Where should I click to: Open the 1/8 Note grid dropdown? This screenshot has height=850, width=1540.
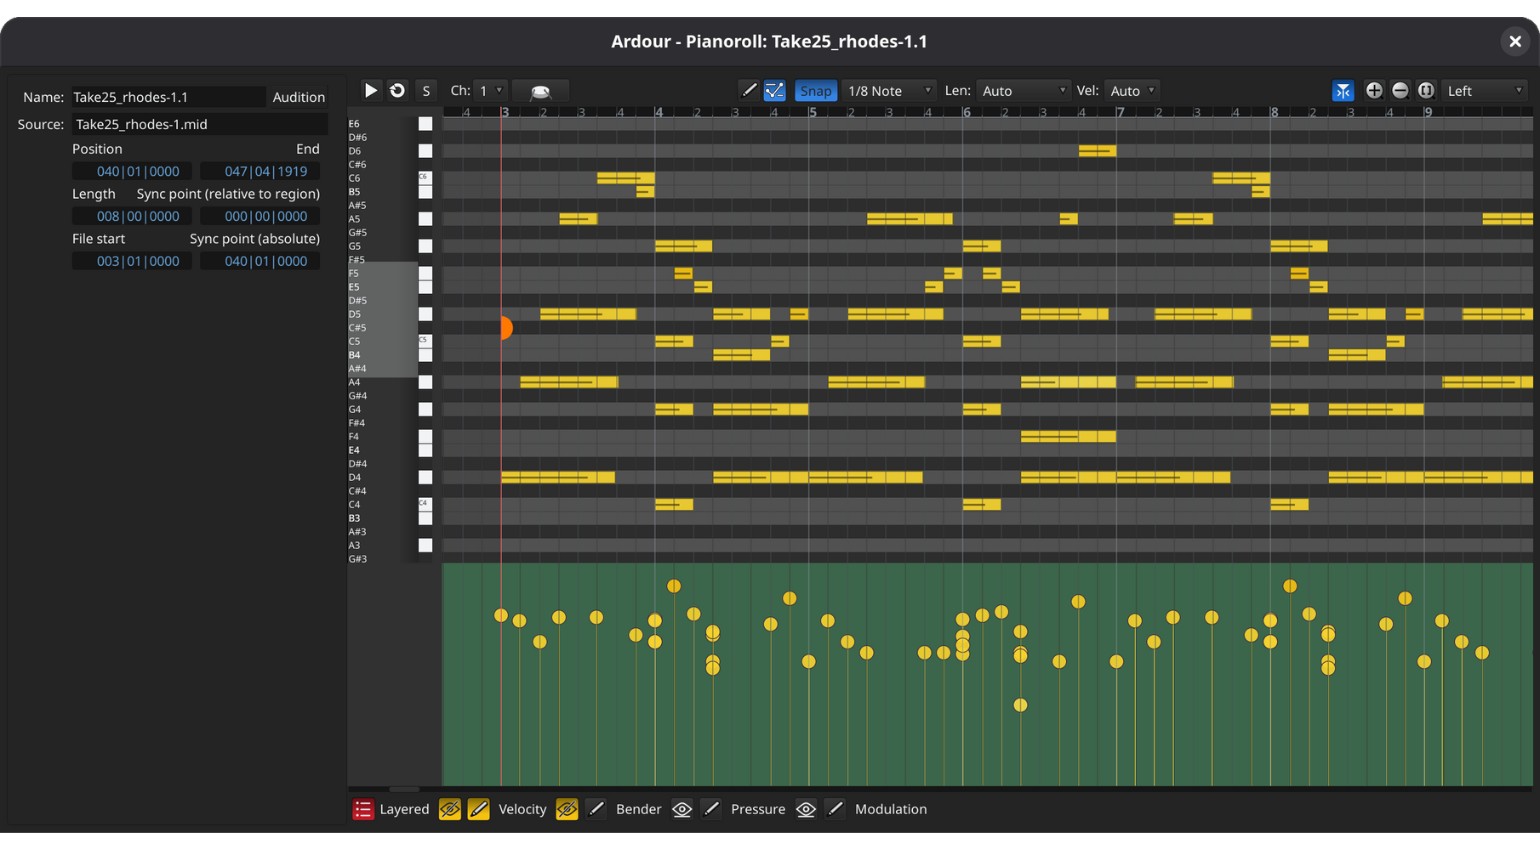(x=889, y=91)
